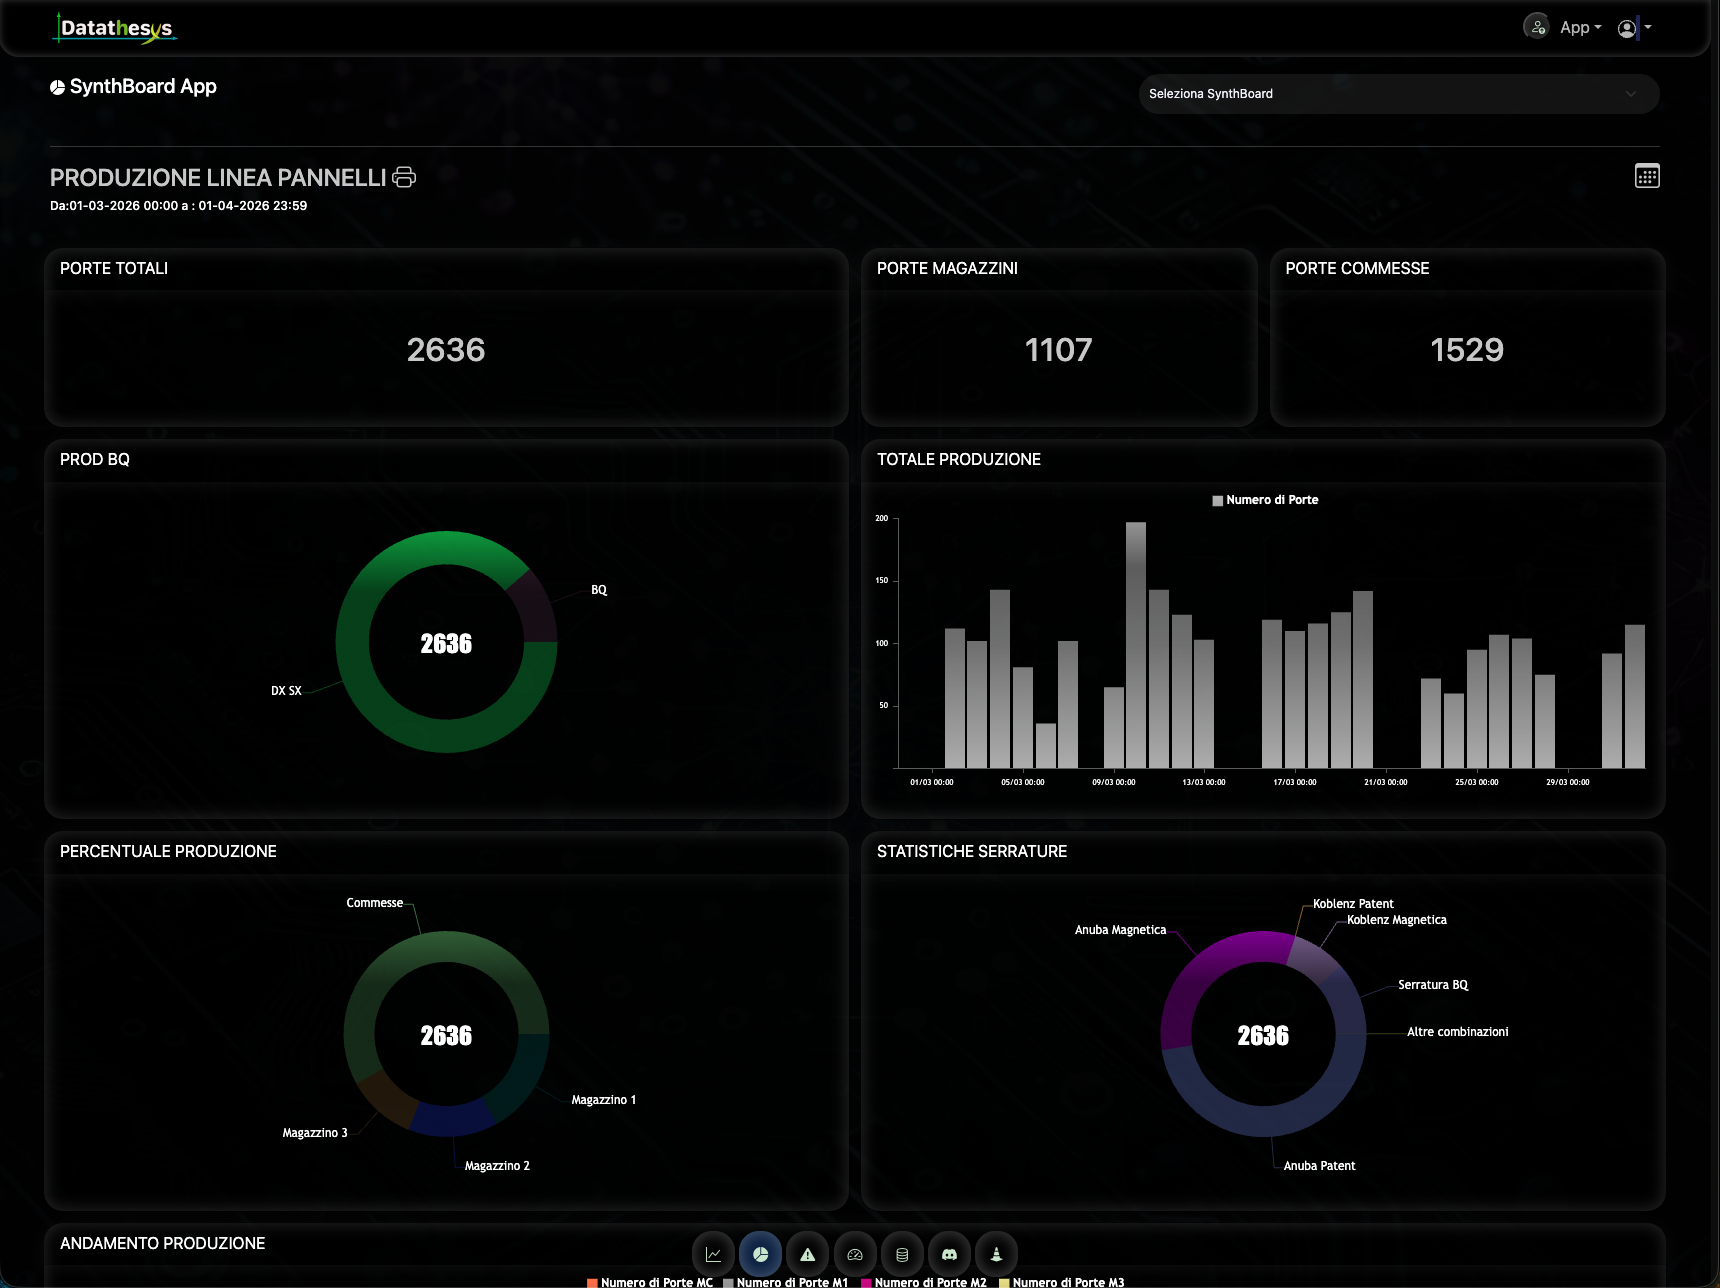Click the tallest bar in Totale Produzione chart
Screen dimensions: 1720x1288
(1136, 645)
